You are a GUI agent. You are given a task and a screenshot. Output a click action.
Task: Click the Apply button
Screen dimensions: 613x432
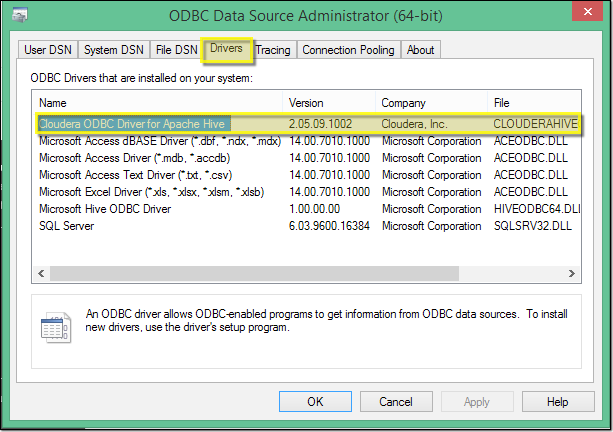pos(477,402)
